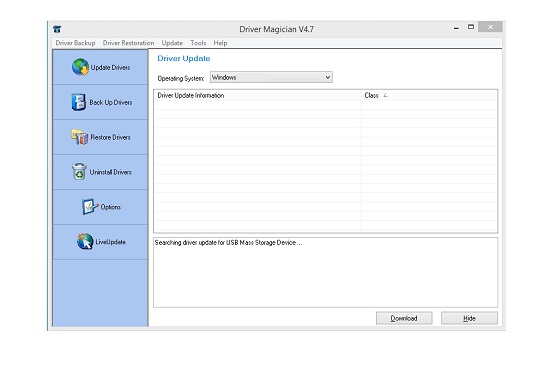The height and width of the screenshot is (369, 550).
Task: Select the Back Up Drivers label
Action: pos(111,102)
